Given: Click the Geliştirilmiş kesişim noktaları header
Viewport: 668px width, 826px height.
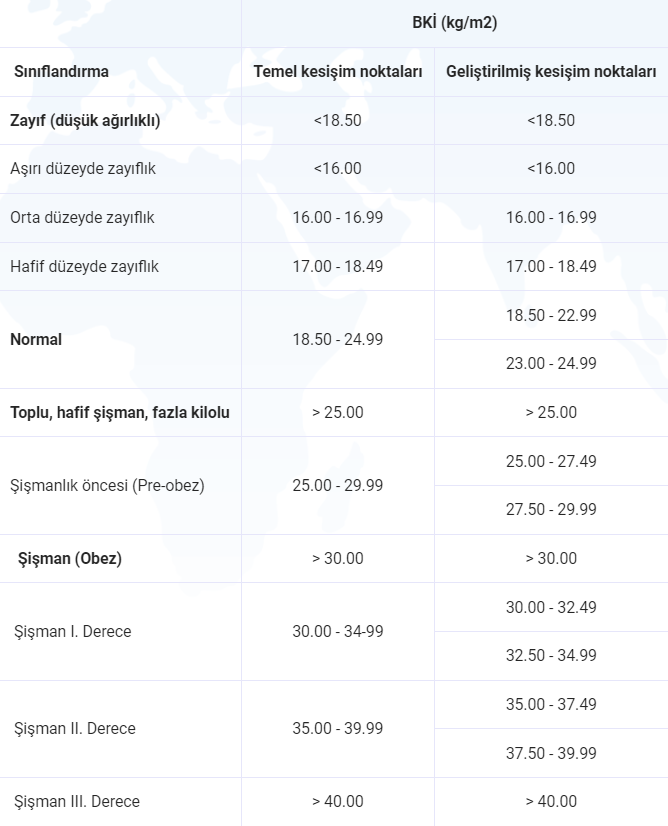Looking at the screenshot, I should (x=551, y=72).
